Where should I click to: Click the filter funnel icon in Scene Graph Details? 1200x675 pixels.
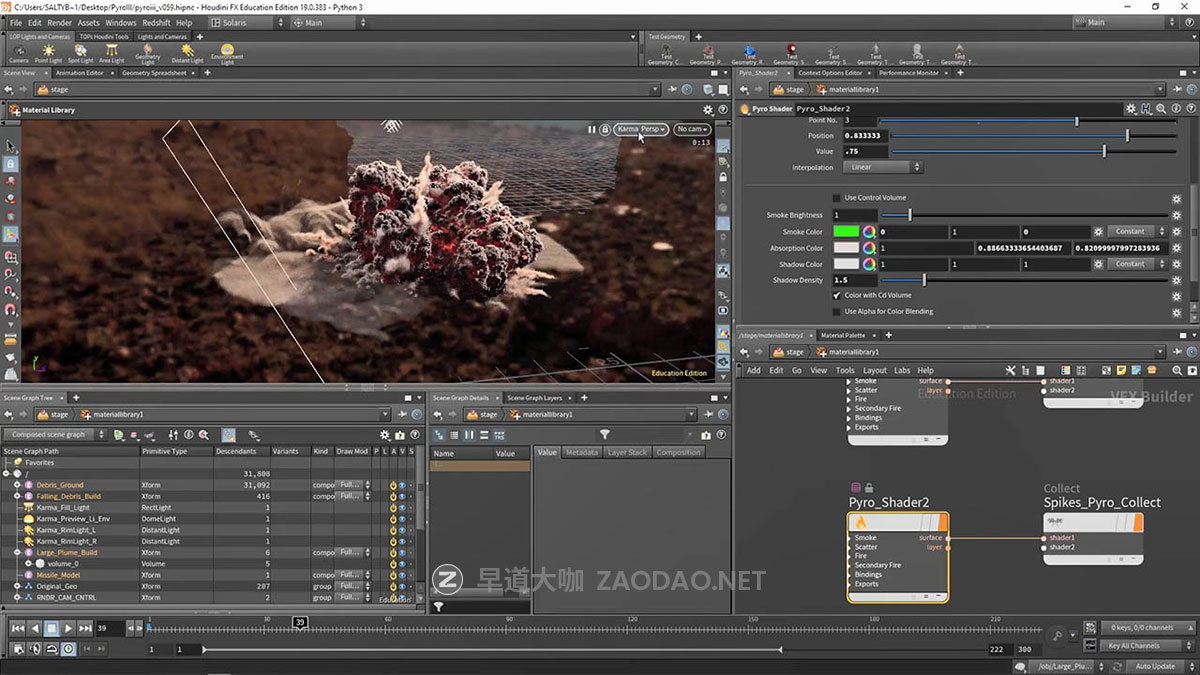[605, 435]
